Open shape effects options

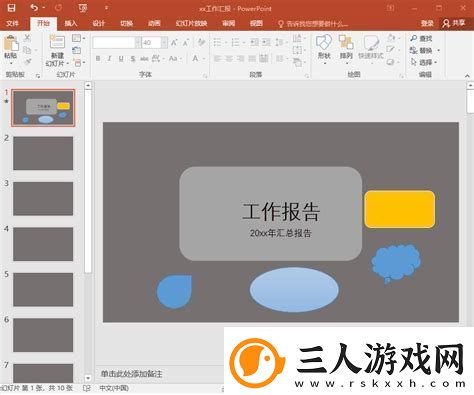[x=392, y=62]
